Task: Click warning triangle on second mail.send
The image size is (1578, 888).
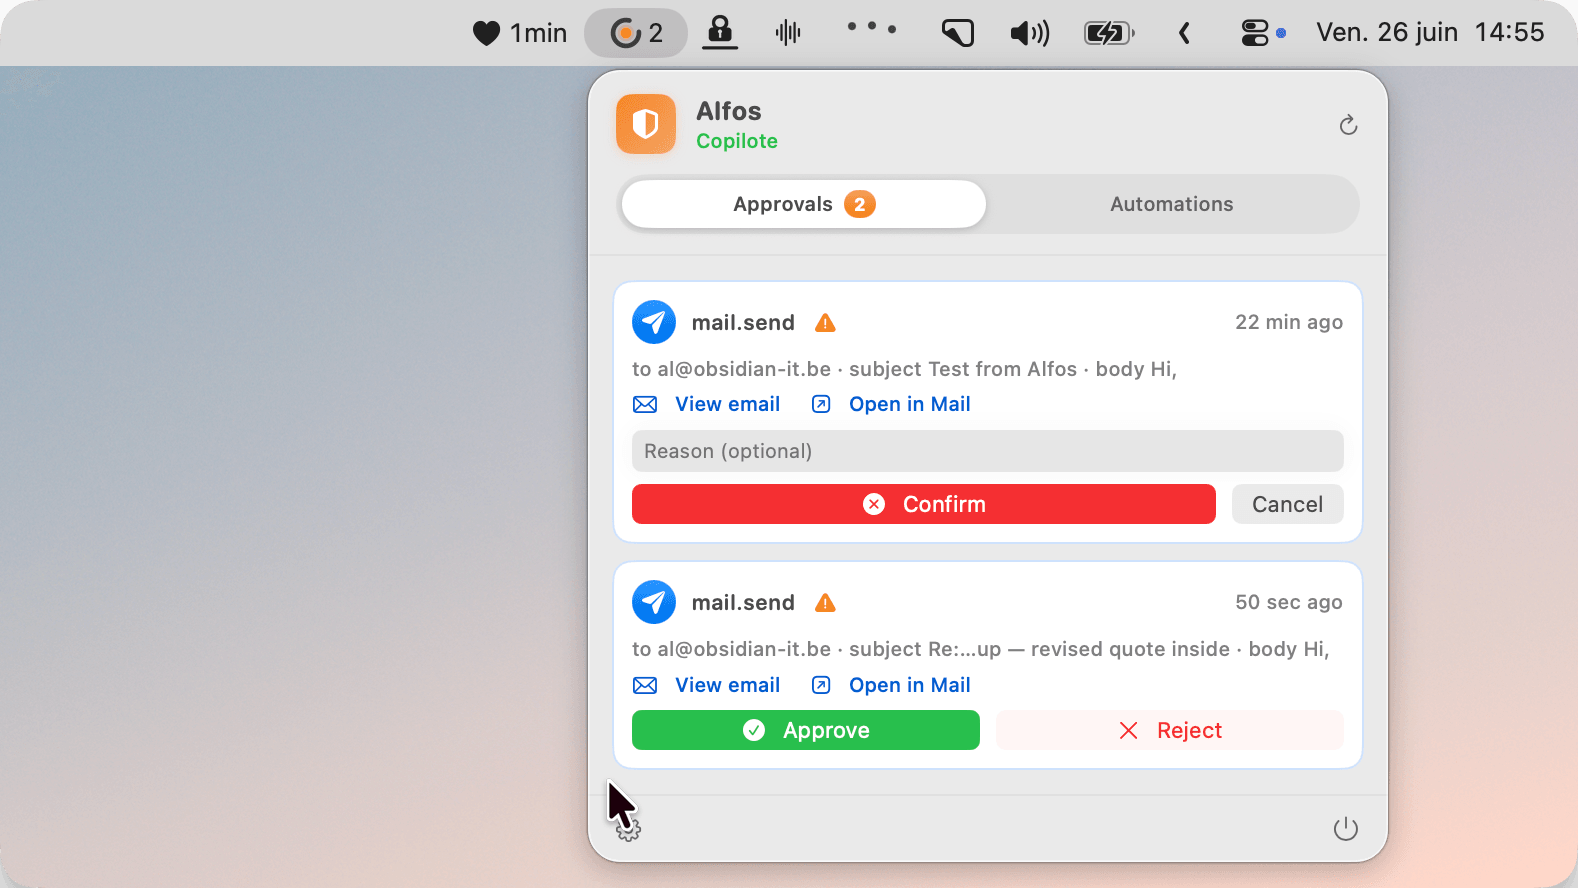Action: coord(825,603)
